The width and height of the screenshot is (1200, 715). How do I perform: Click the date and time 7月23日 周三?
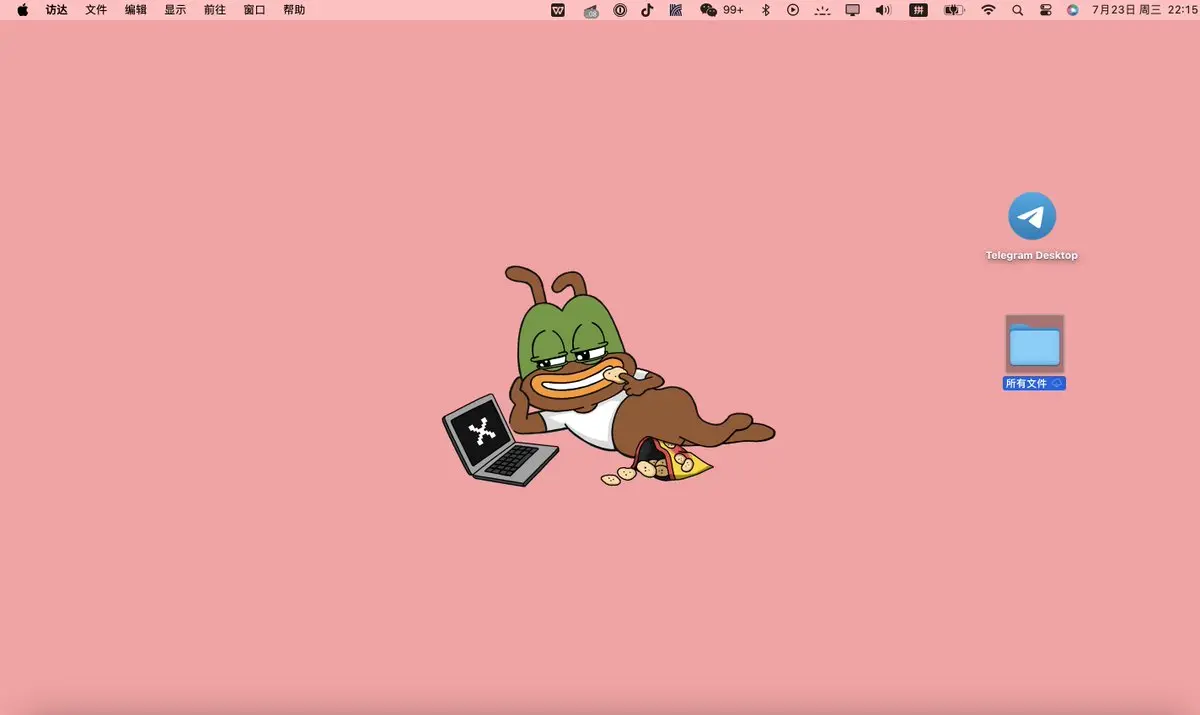1126,10
